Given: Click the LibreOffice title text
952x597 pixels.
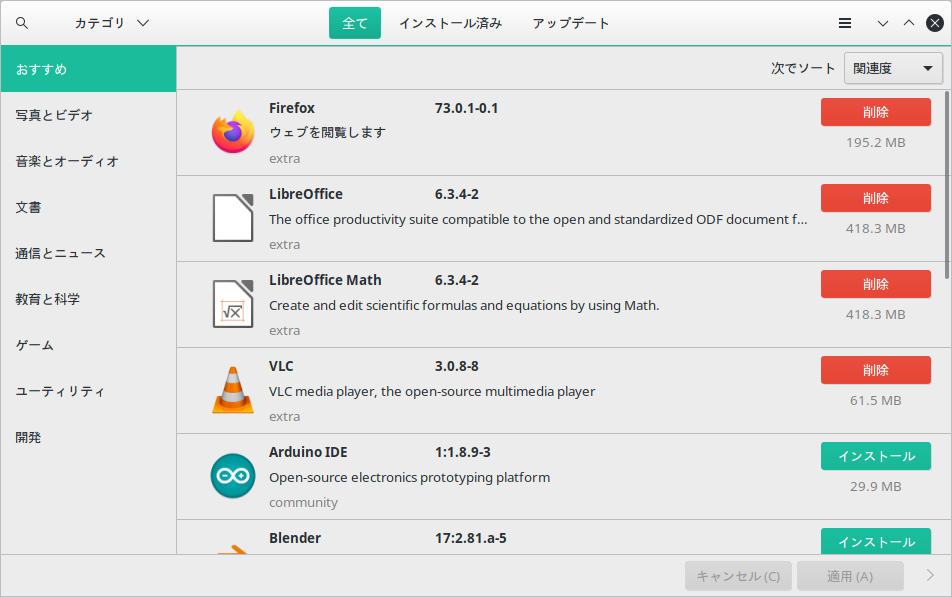Looking at the screenshot, I should [x=306, y=194].
